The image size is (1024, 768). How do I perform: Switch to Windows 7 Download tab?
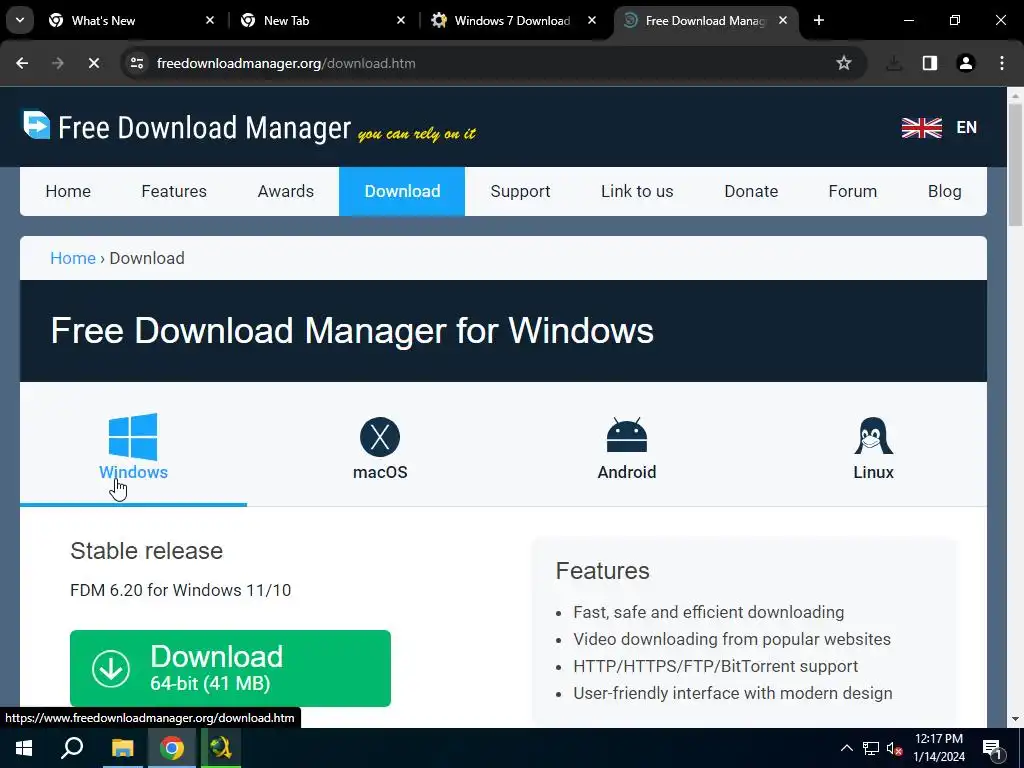coord(515,20)
